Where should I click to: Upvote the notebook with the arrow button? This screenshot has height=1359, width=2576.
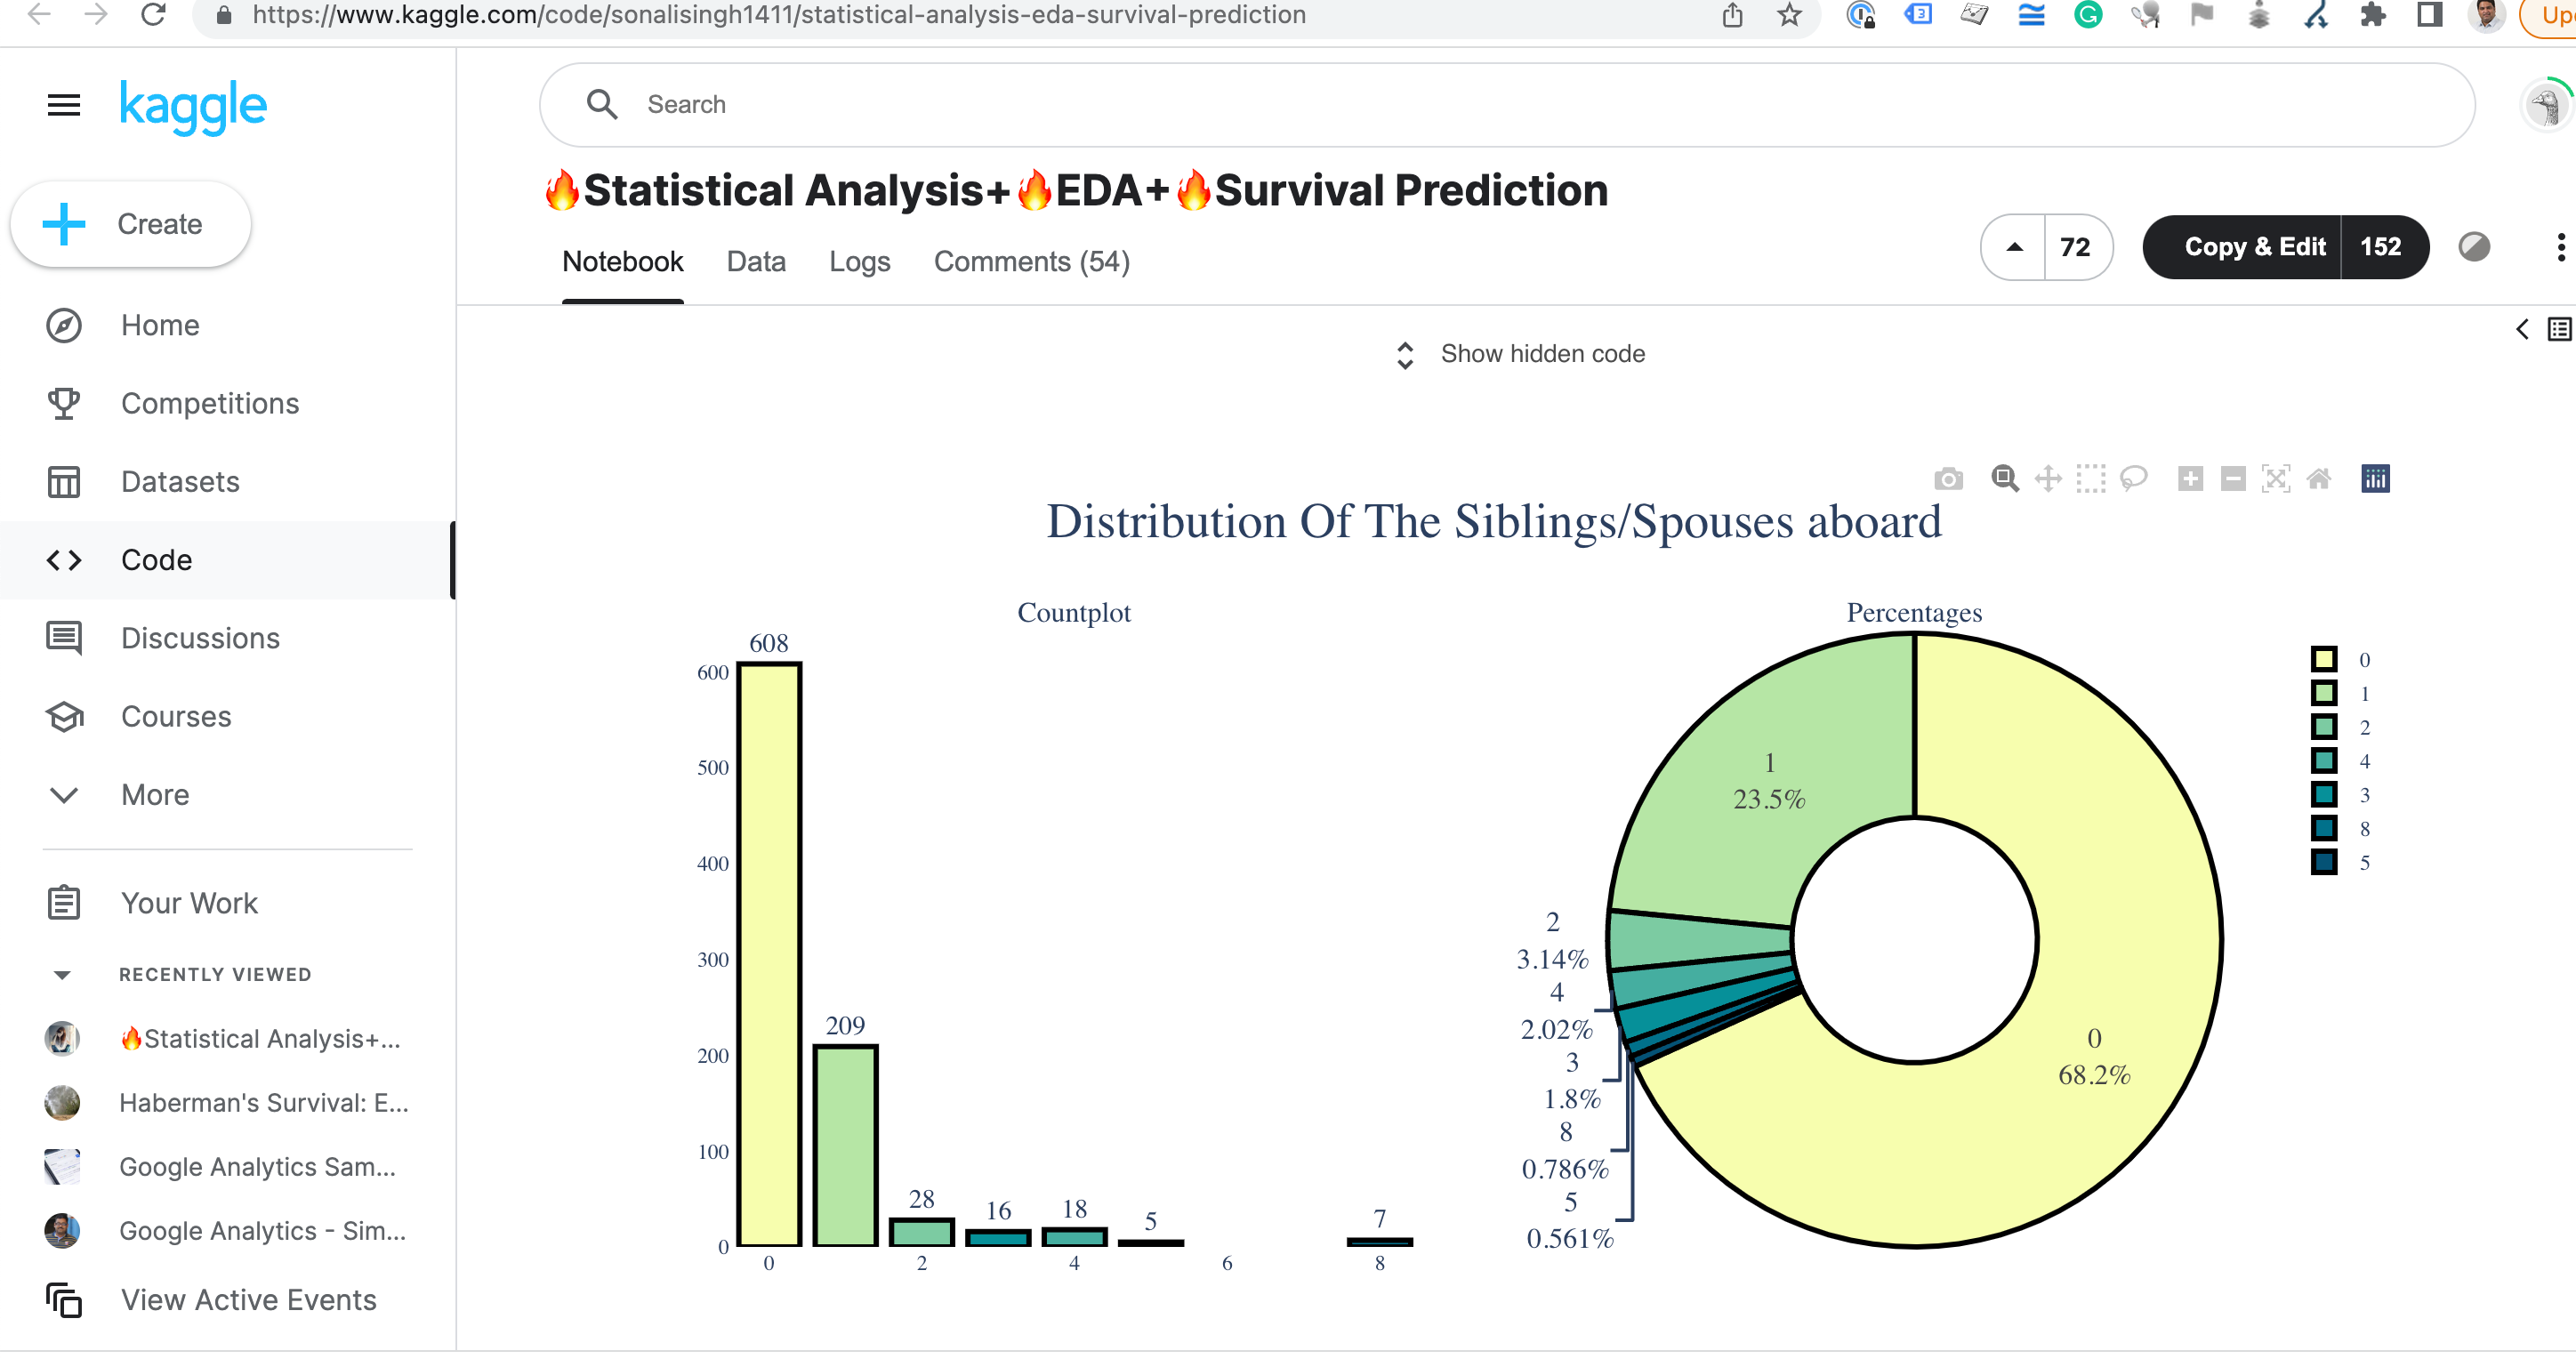click(2014, 247)
